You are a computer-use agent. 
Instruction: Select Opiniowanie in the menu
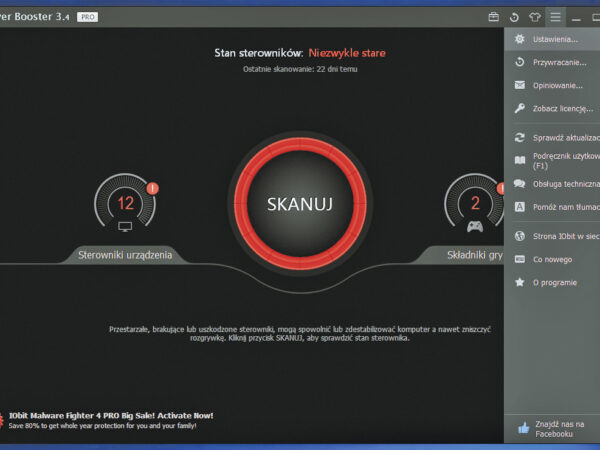click(x=557, y=84)
